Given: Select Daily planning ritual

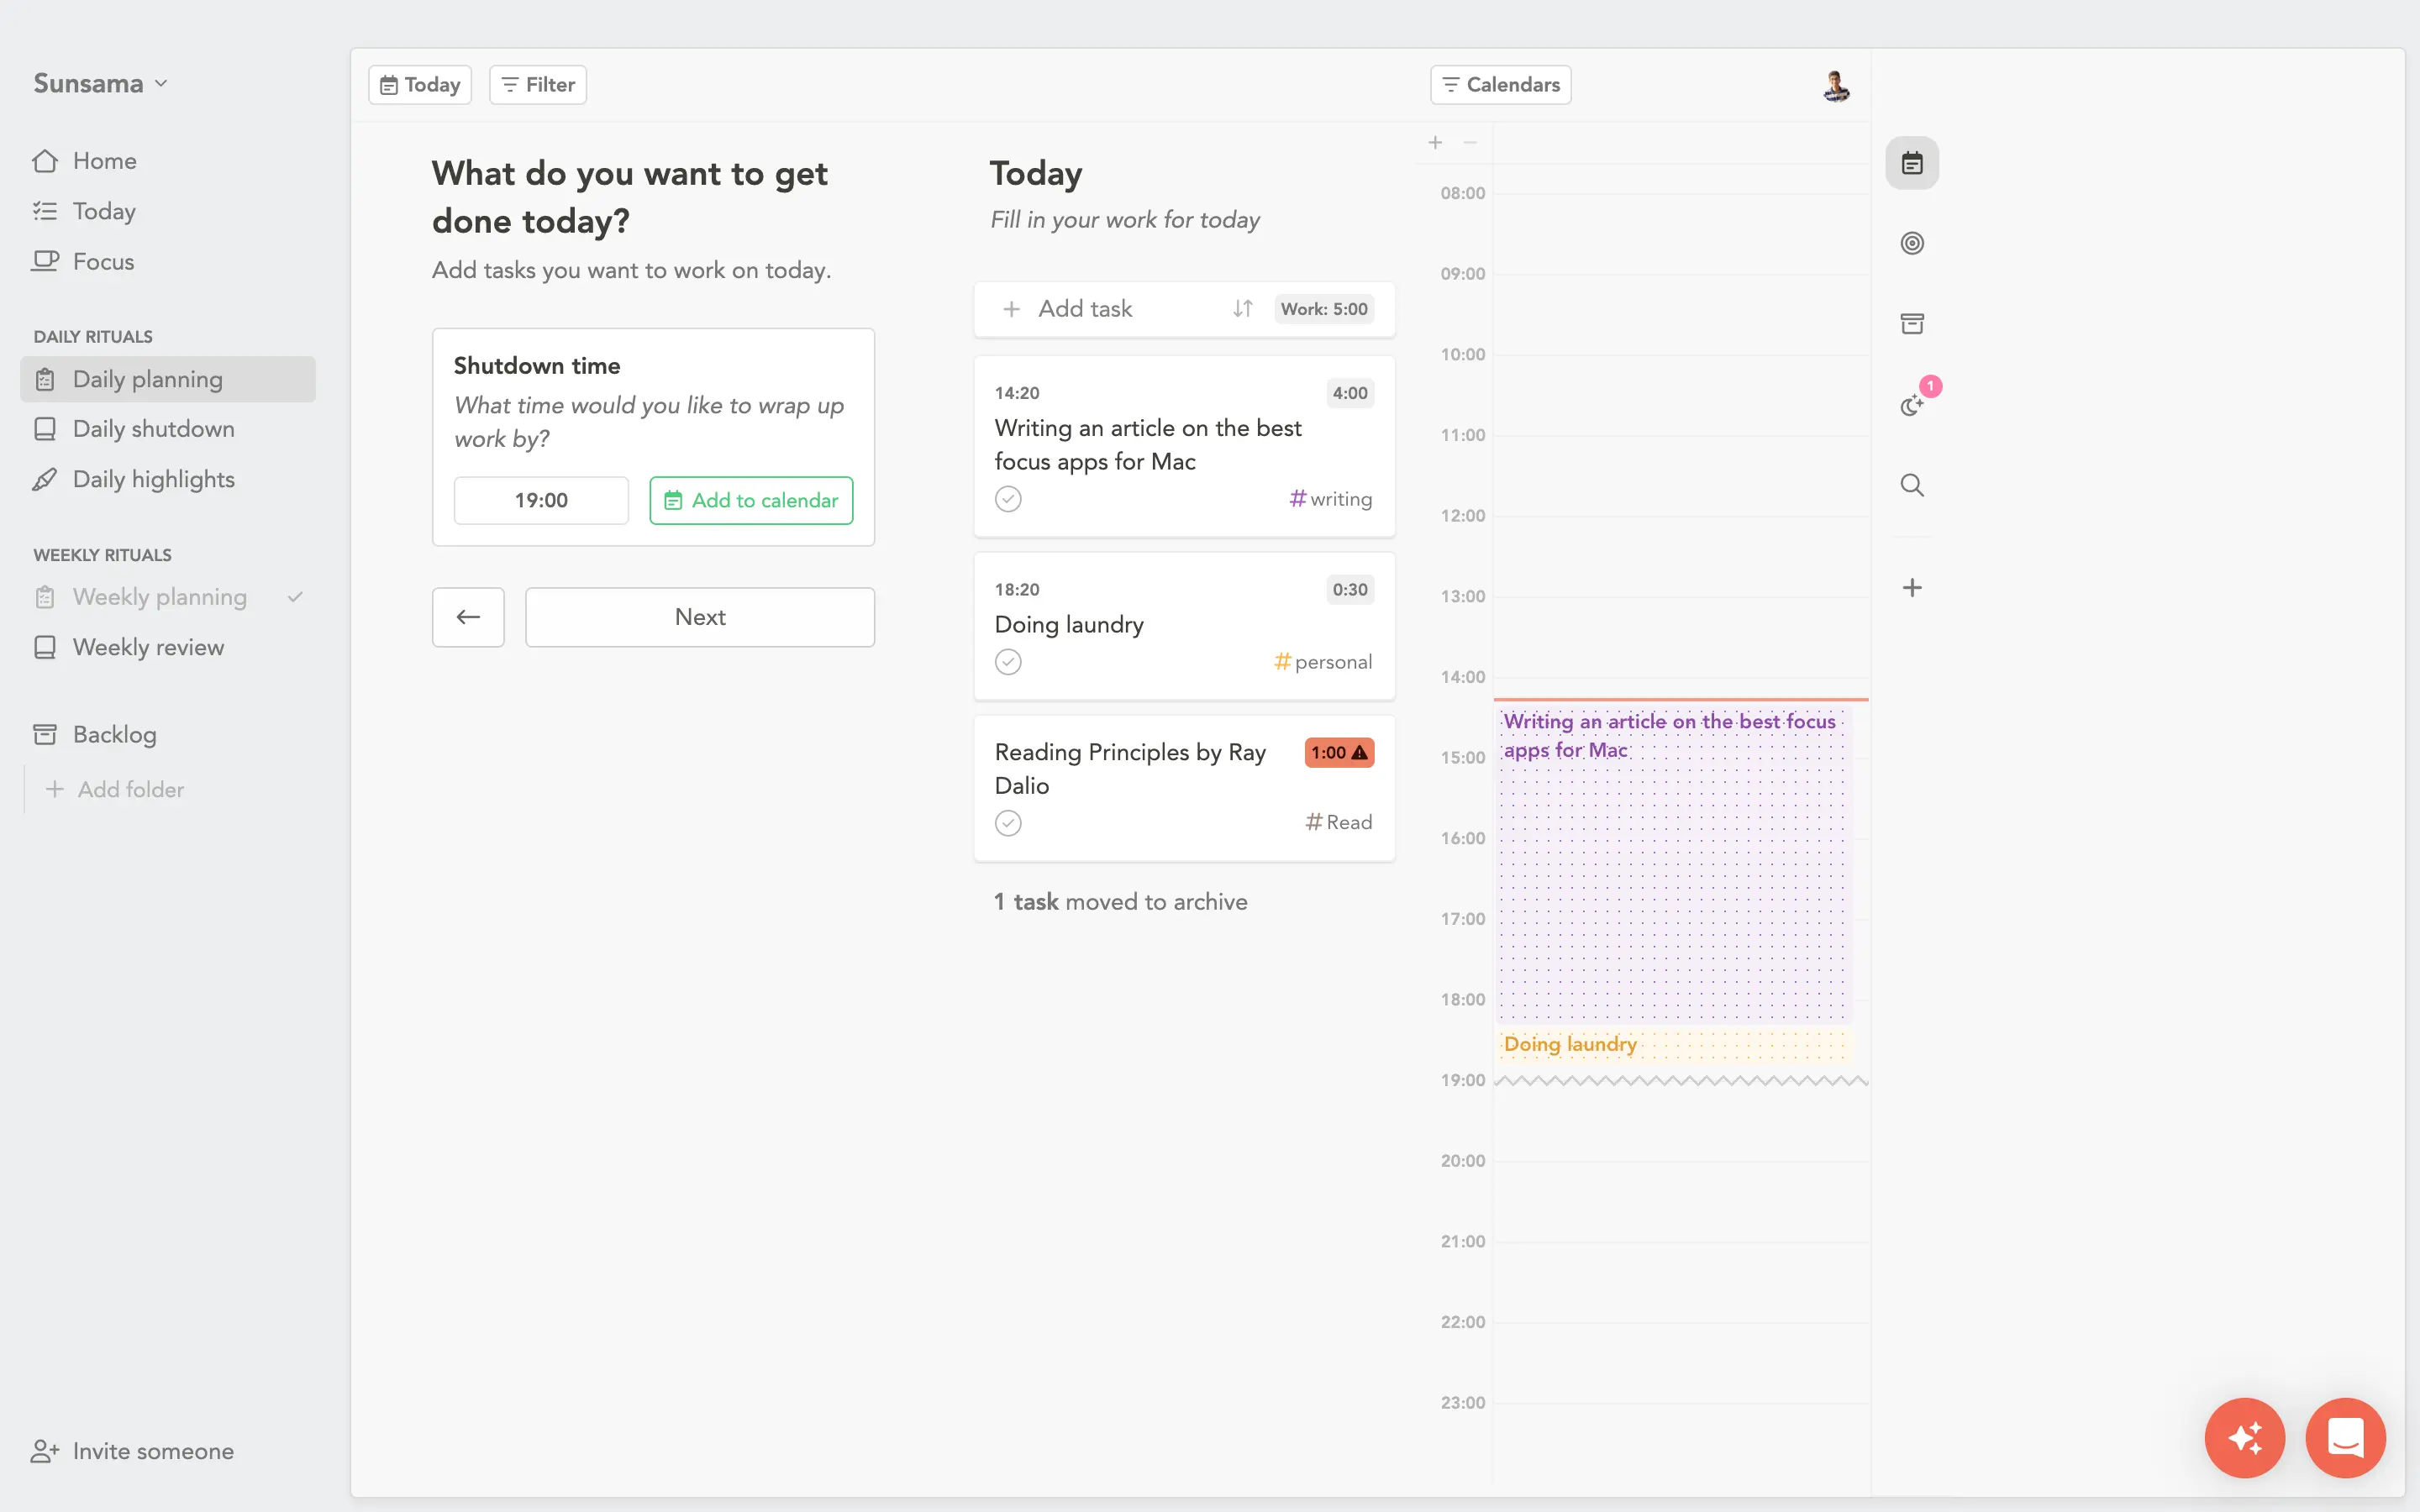Looking at the screenshot, I should point(168,379).
